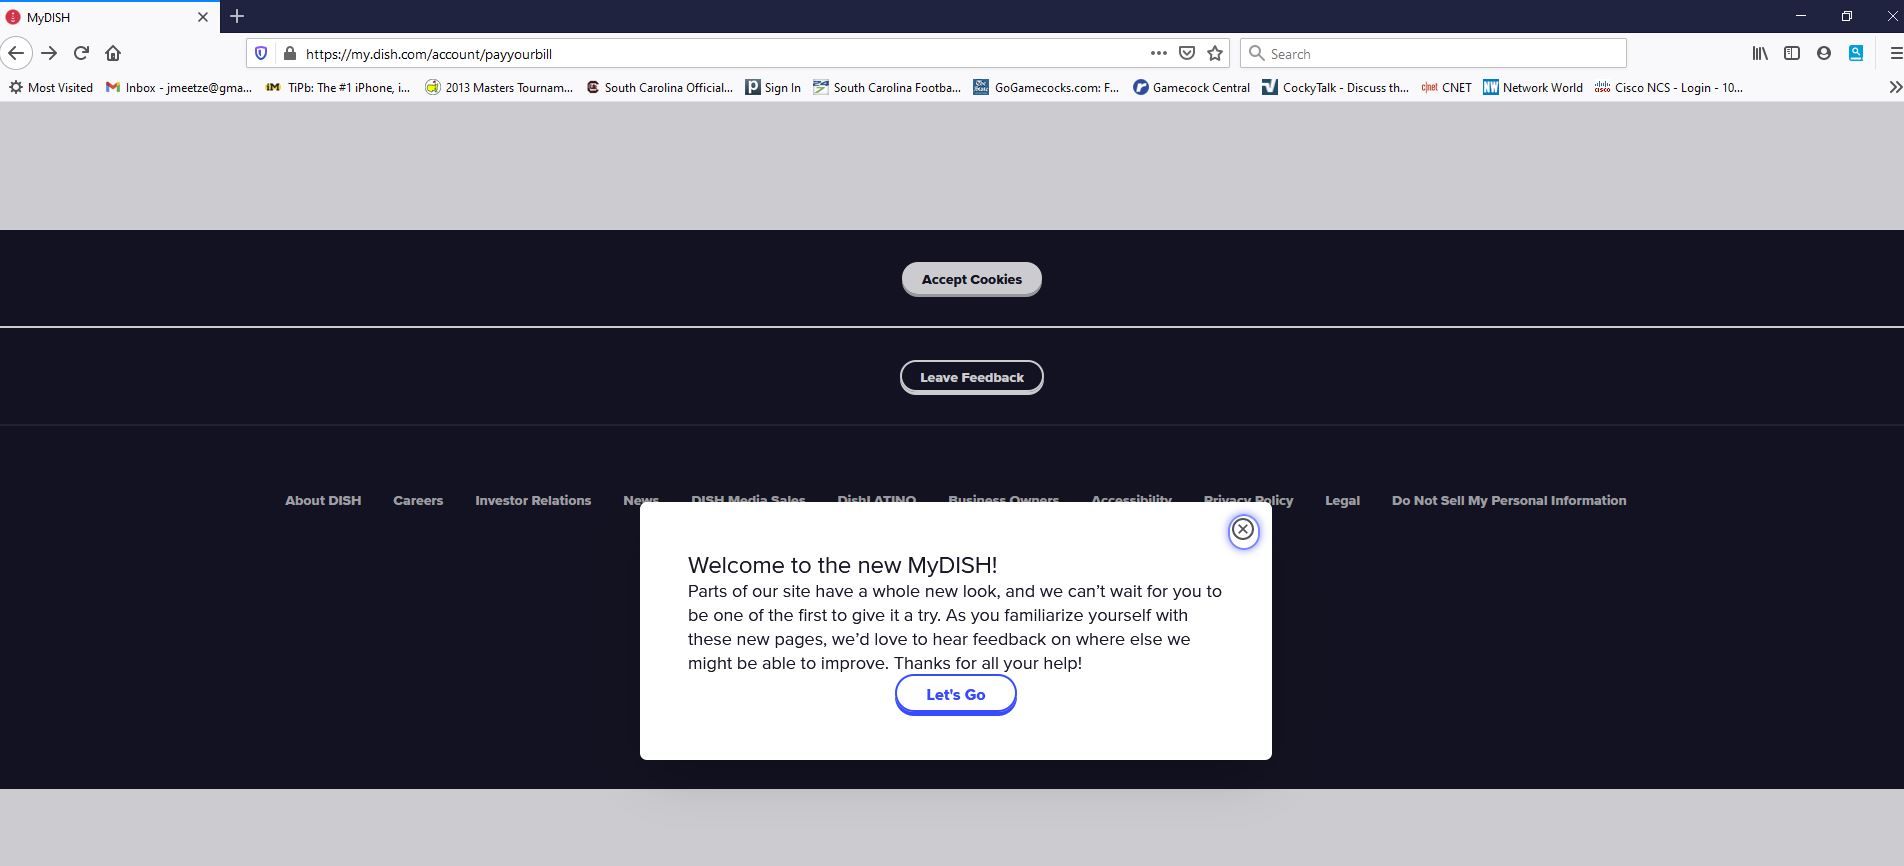Show more bookmarks toolbar items chevron
Image resolution: width=1904 pixels, height=866 pixels.
click(1894, 87)
